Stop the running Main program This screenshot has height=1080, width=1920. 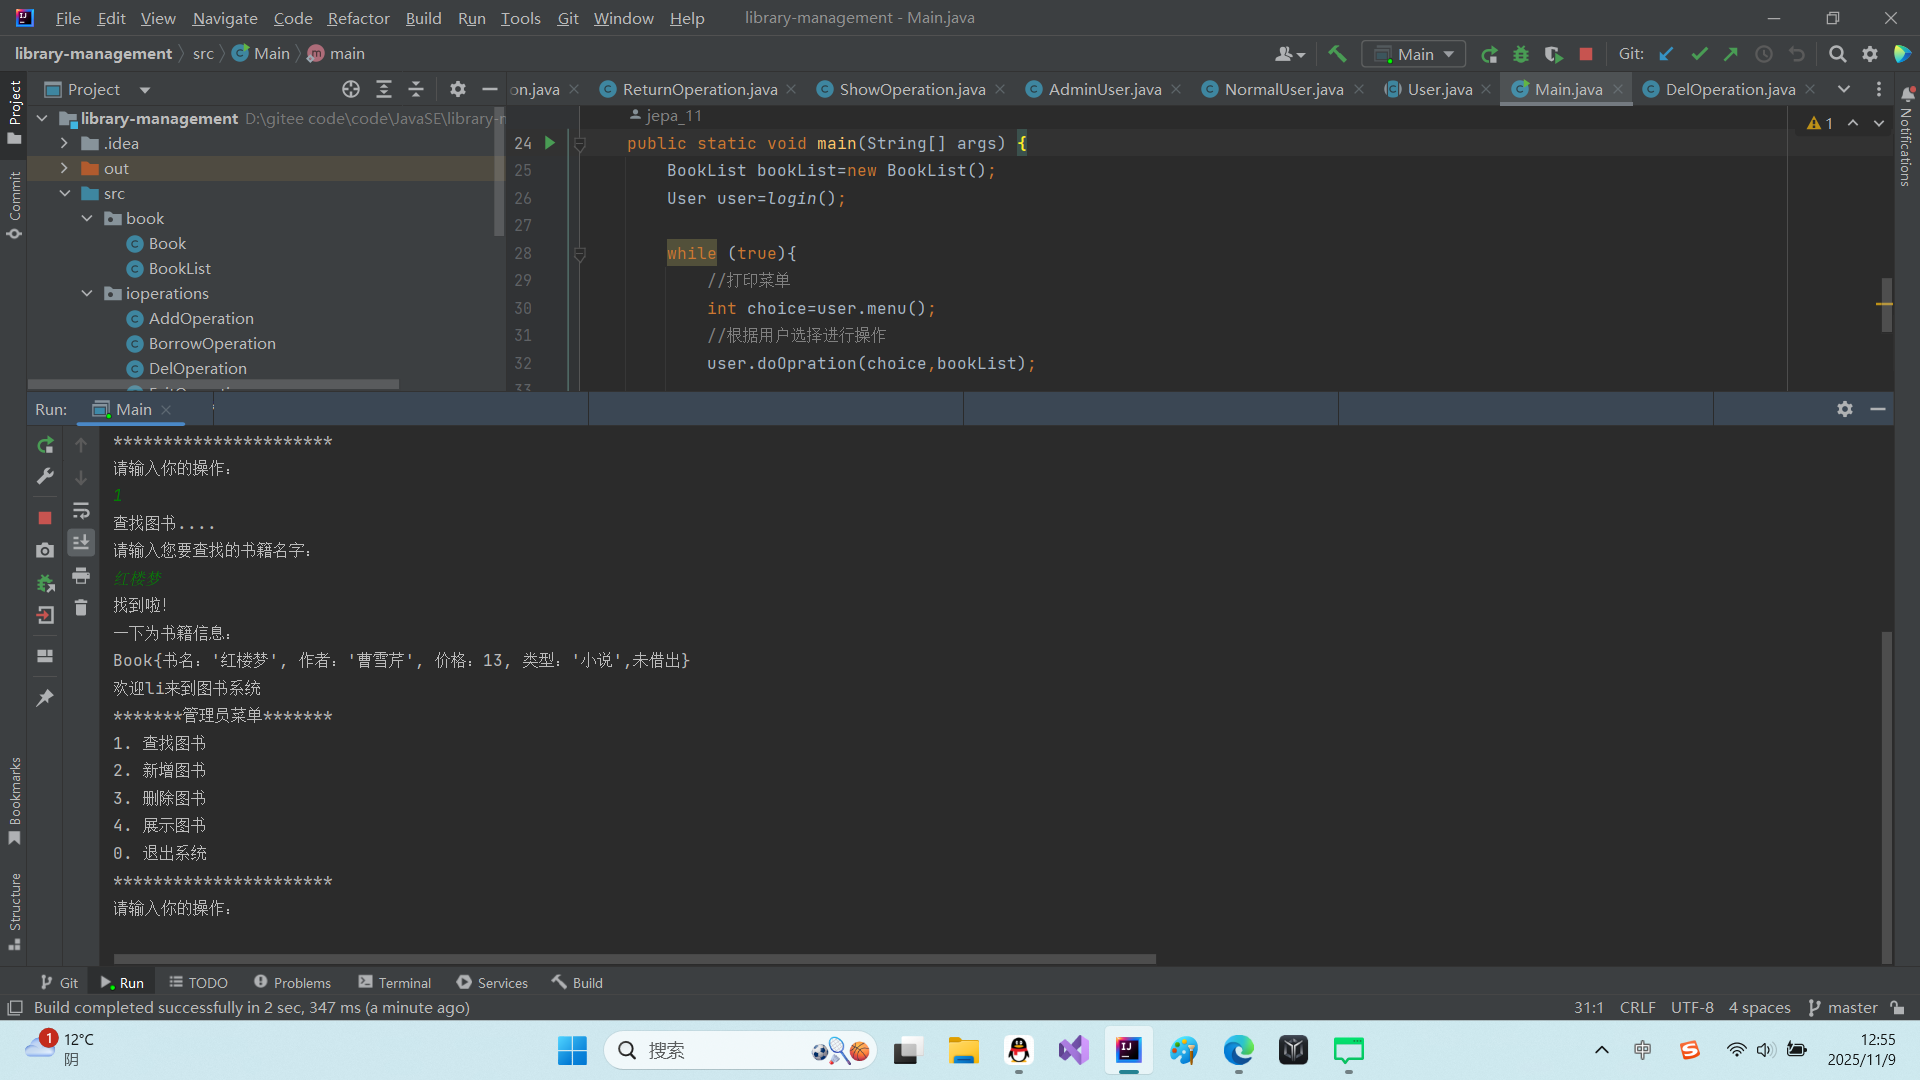pos(1586,54)
